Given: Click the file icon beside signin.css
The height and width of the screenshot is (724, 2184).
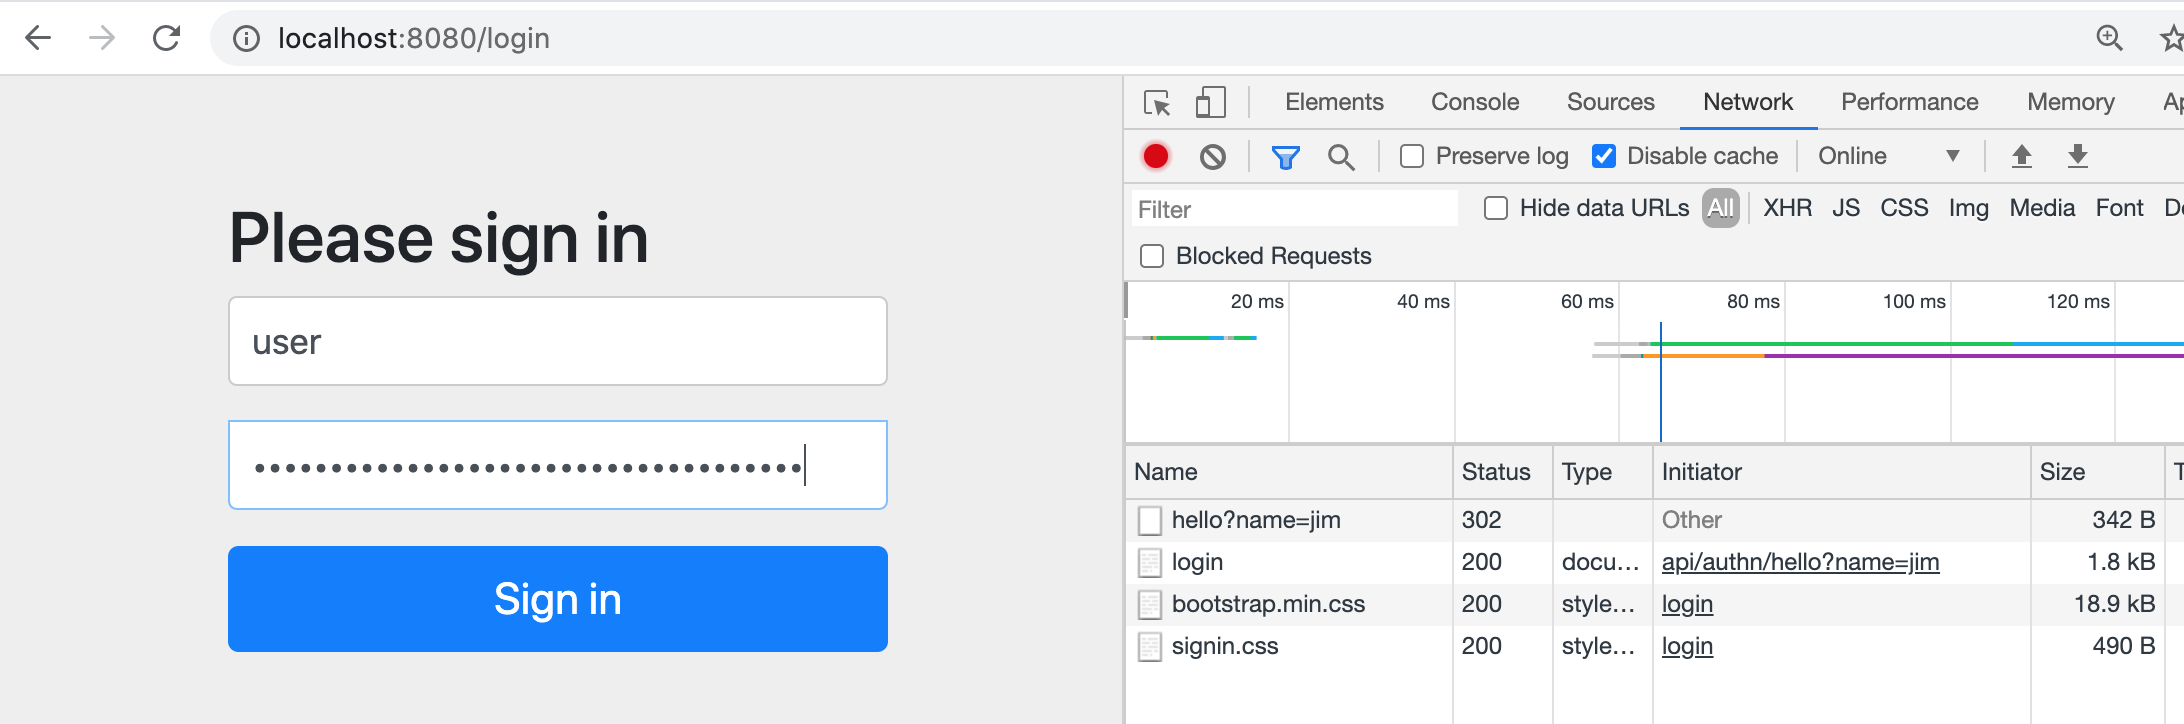Looking at the screenshot, I should (1150, 646).
